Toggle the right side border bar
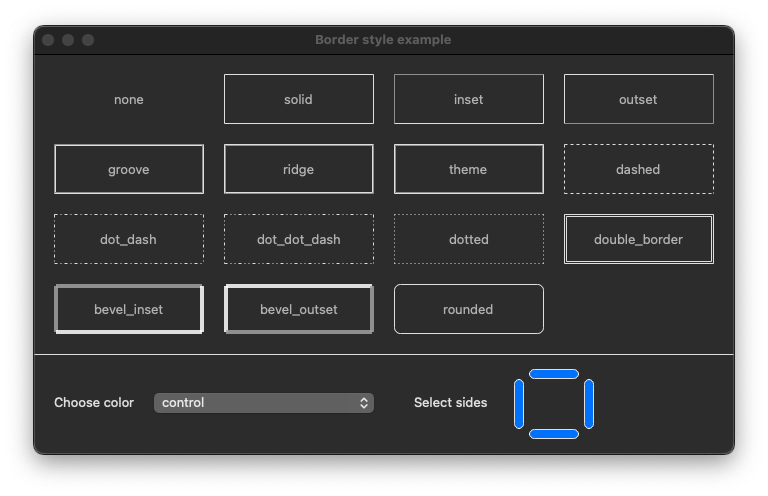 (x=589, y=404)
